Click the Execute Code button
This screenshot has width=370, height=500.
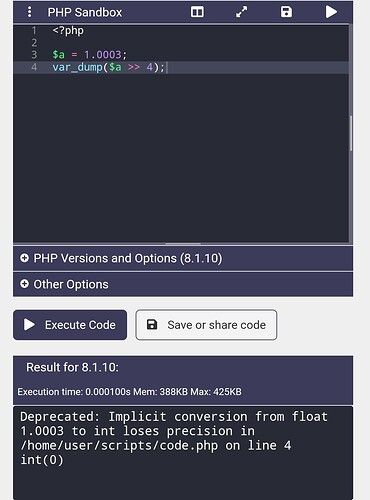click(70, 325)
